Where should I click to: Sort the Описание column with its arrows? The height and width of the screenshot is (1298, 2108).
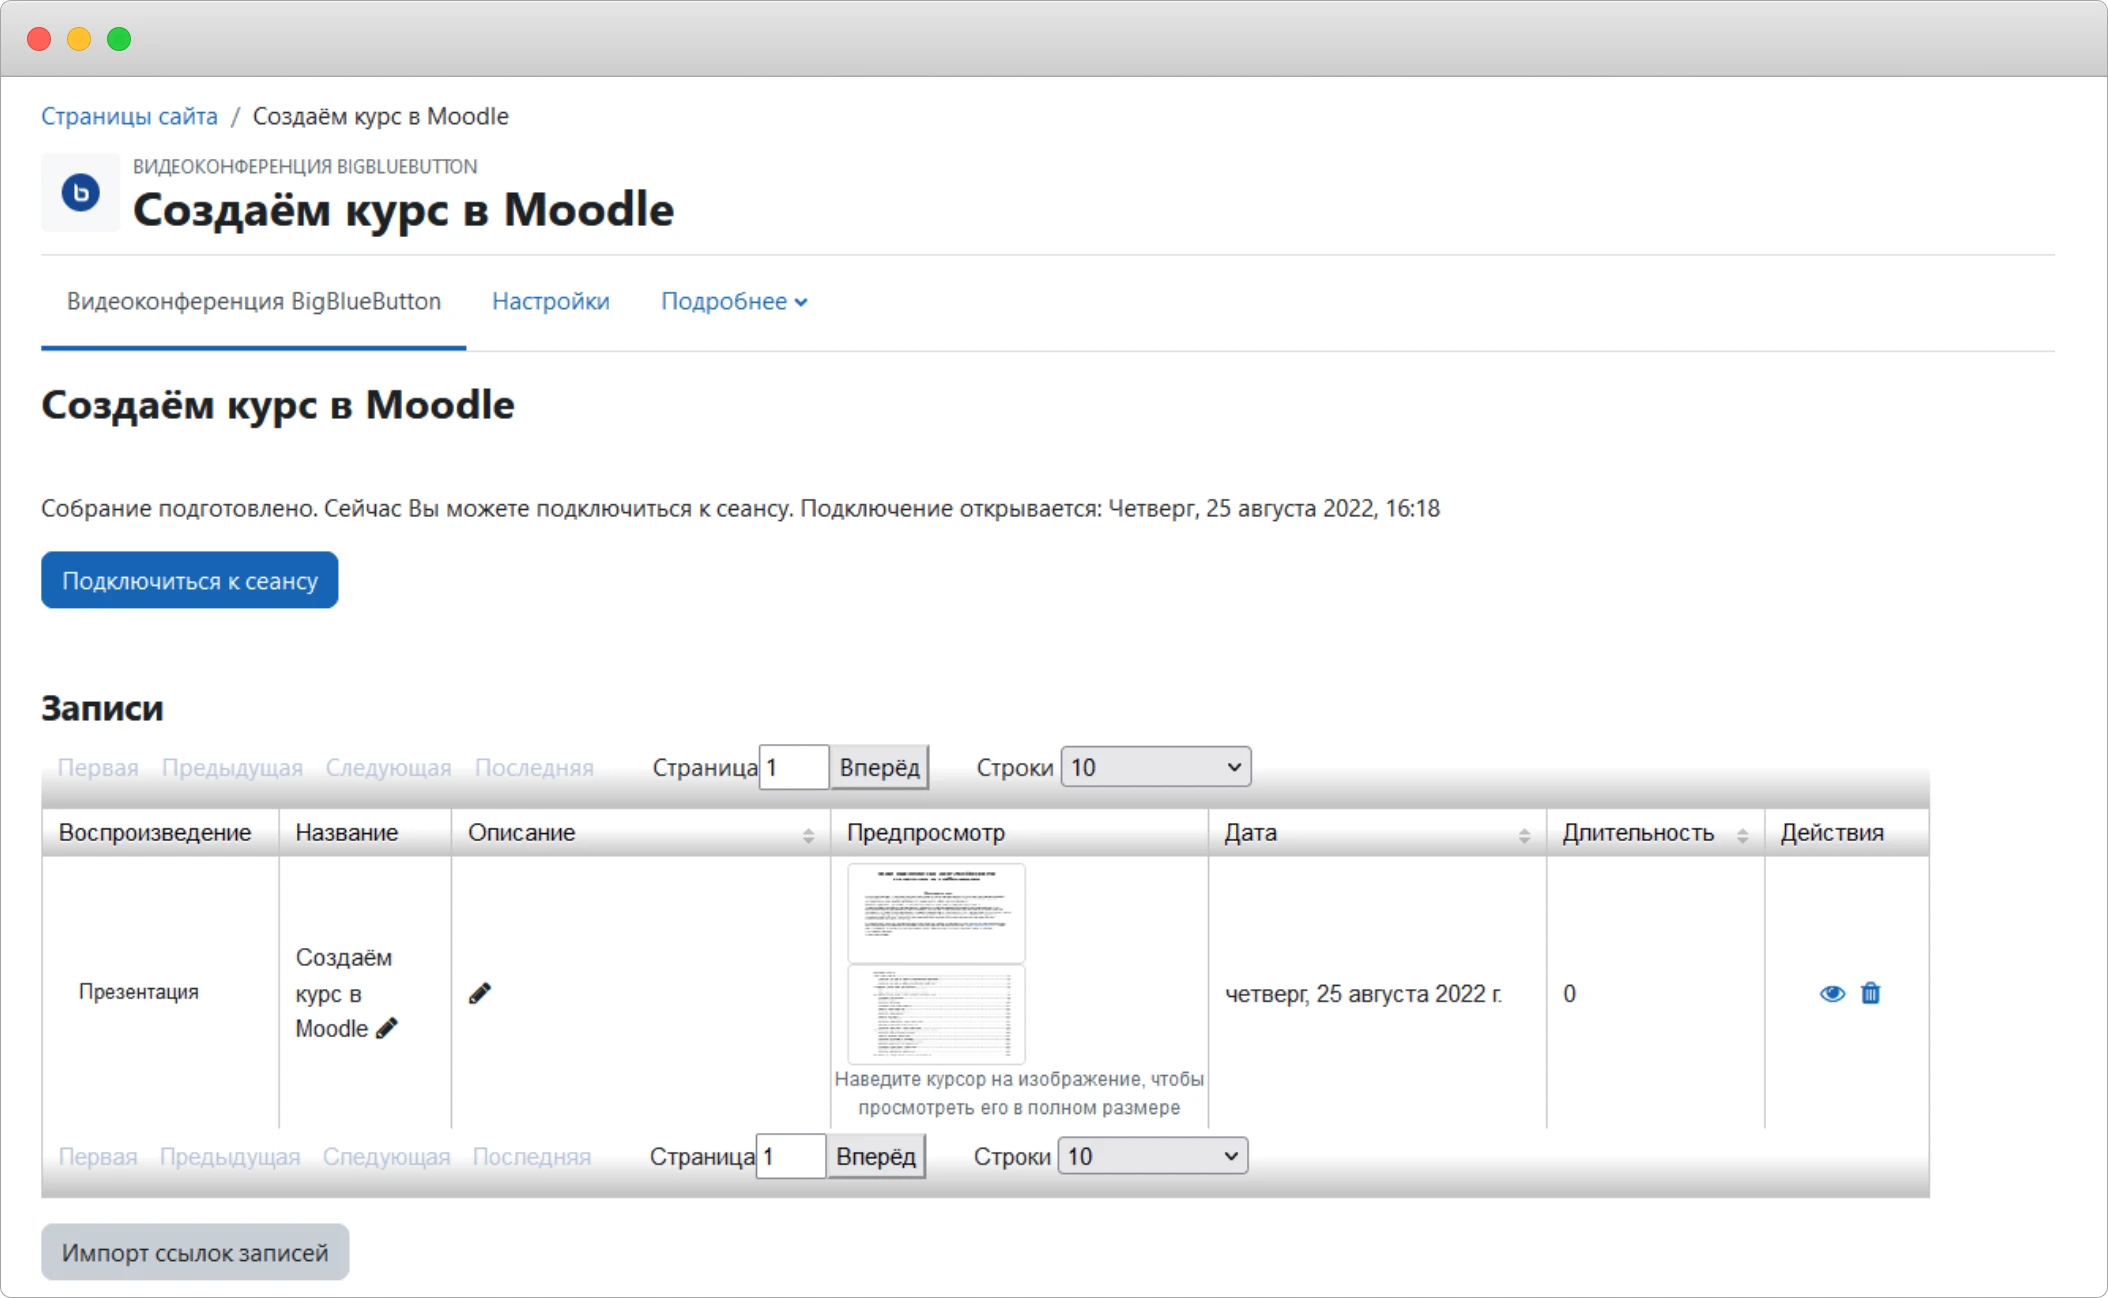[x=808, y=834]
